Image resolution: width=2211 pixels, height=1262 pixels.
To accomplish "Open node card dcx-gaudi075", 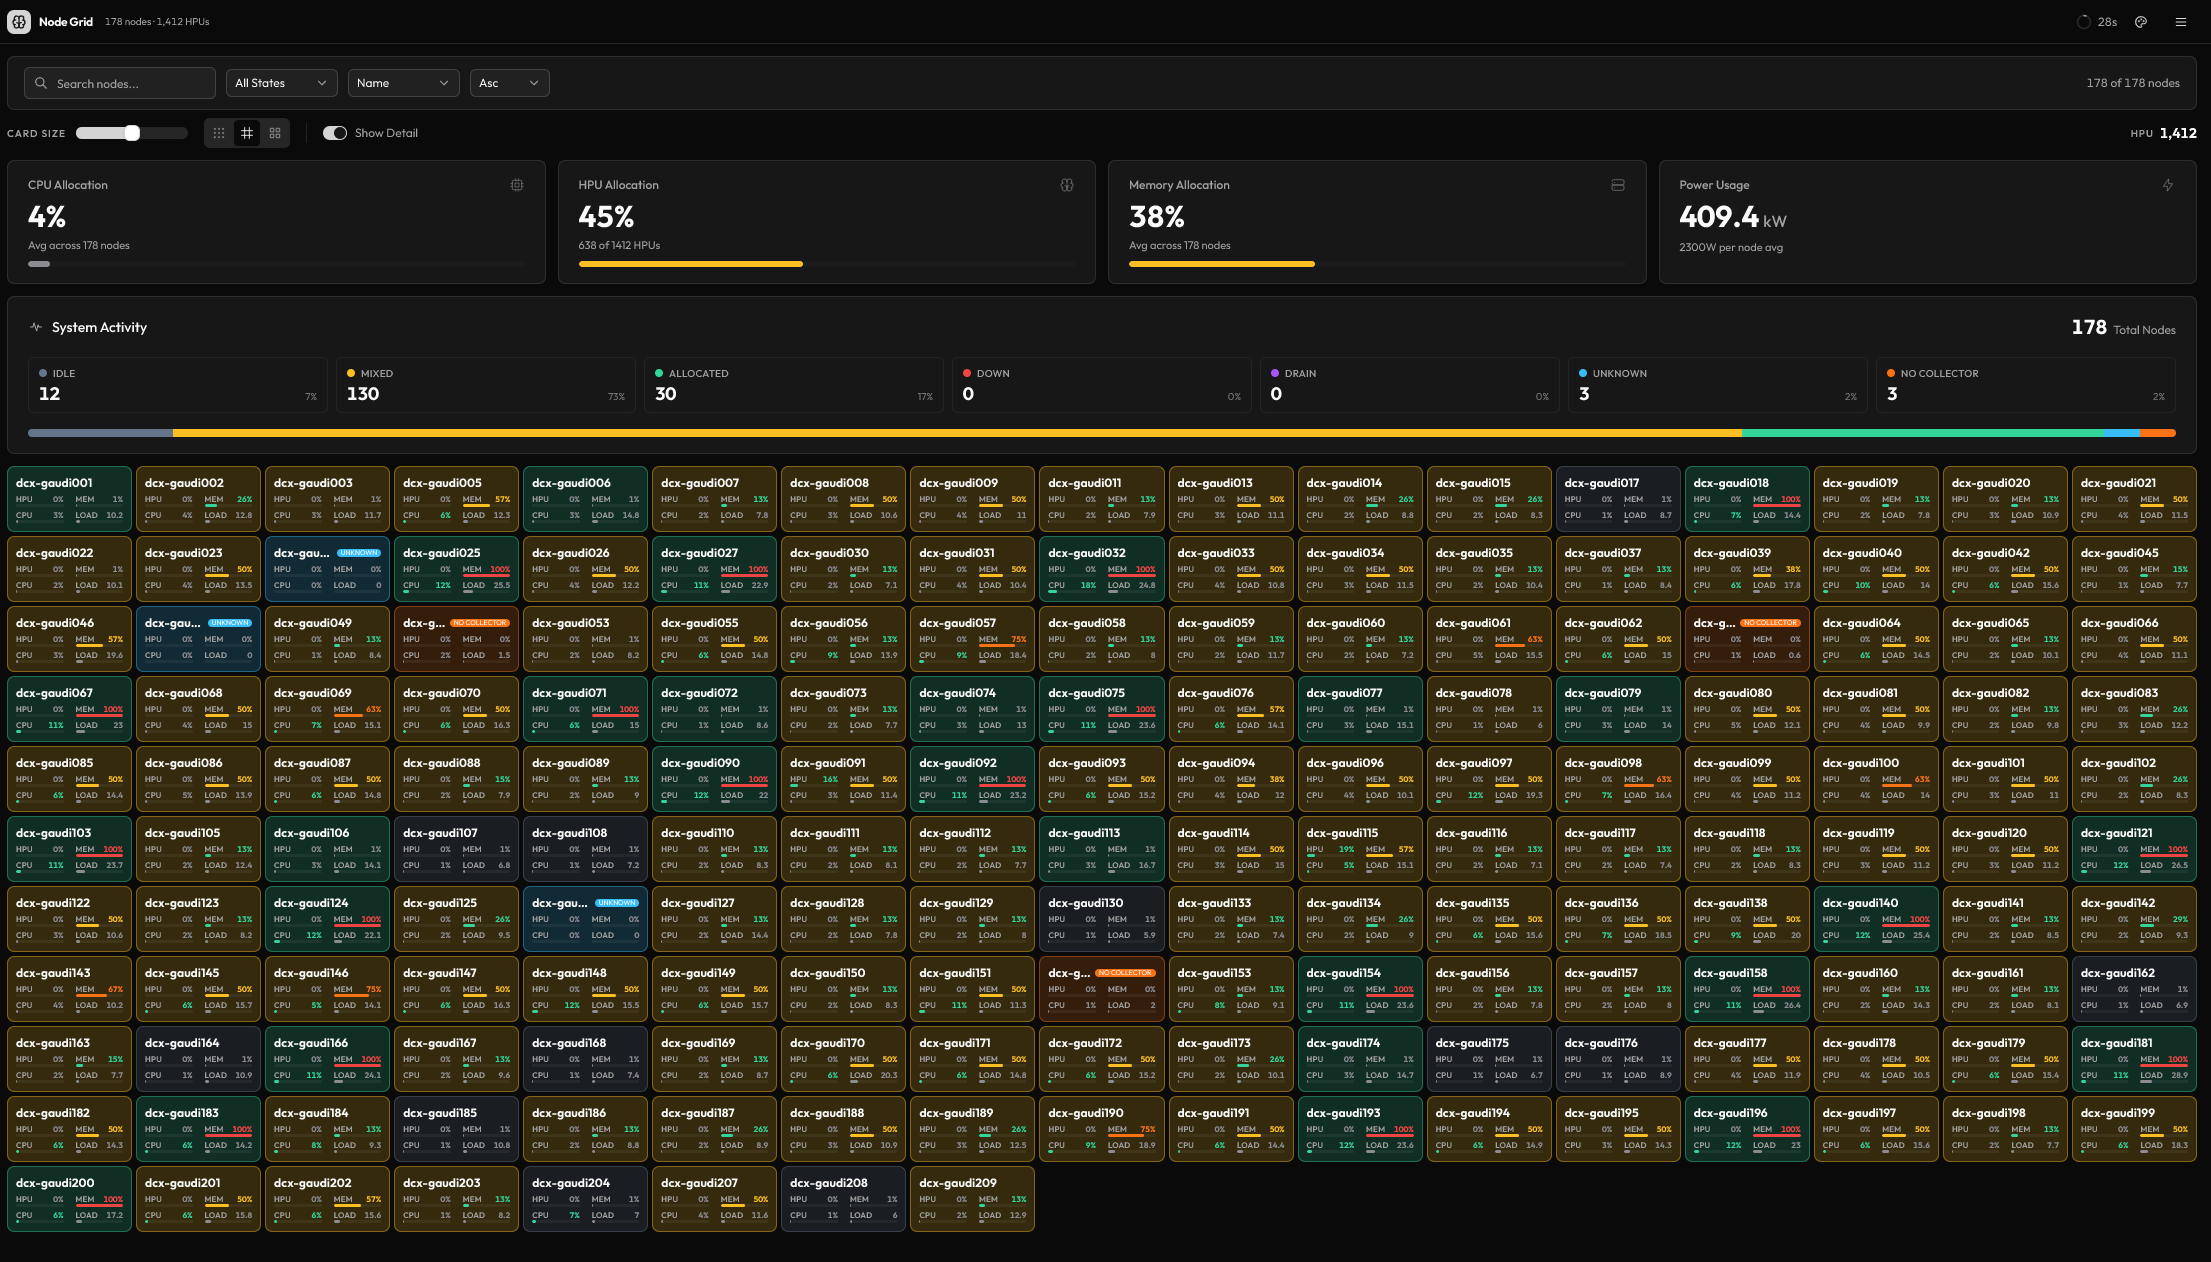I will [x=1102, y=708].
